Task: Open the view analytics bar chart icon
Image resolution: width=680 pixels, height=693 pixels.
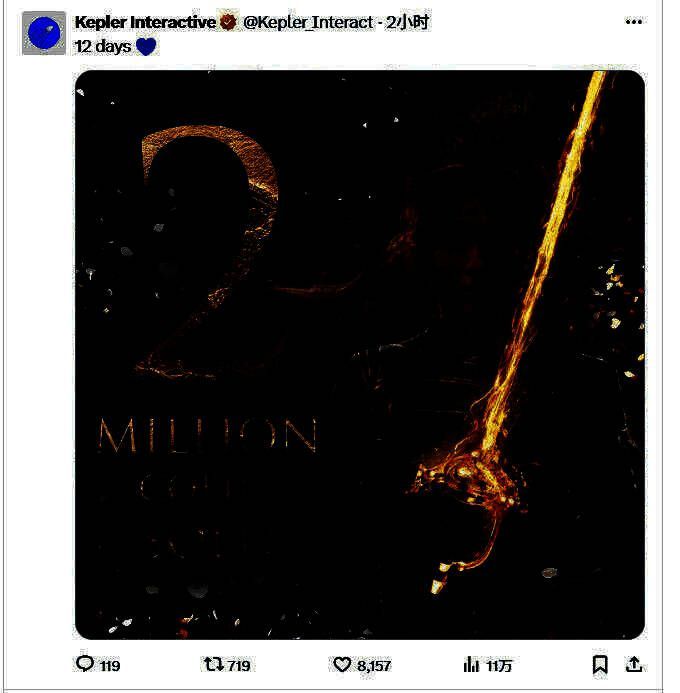Action: [471, 664]
